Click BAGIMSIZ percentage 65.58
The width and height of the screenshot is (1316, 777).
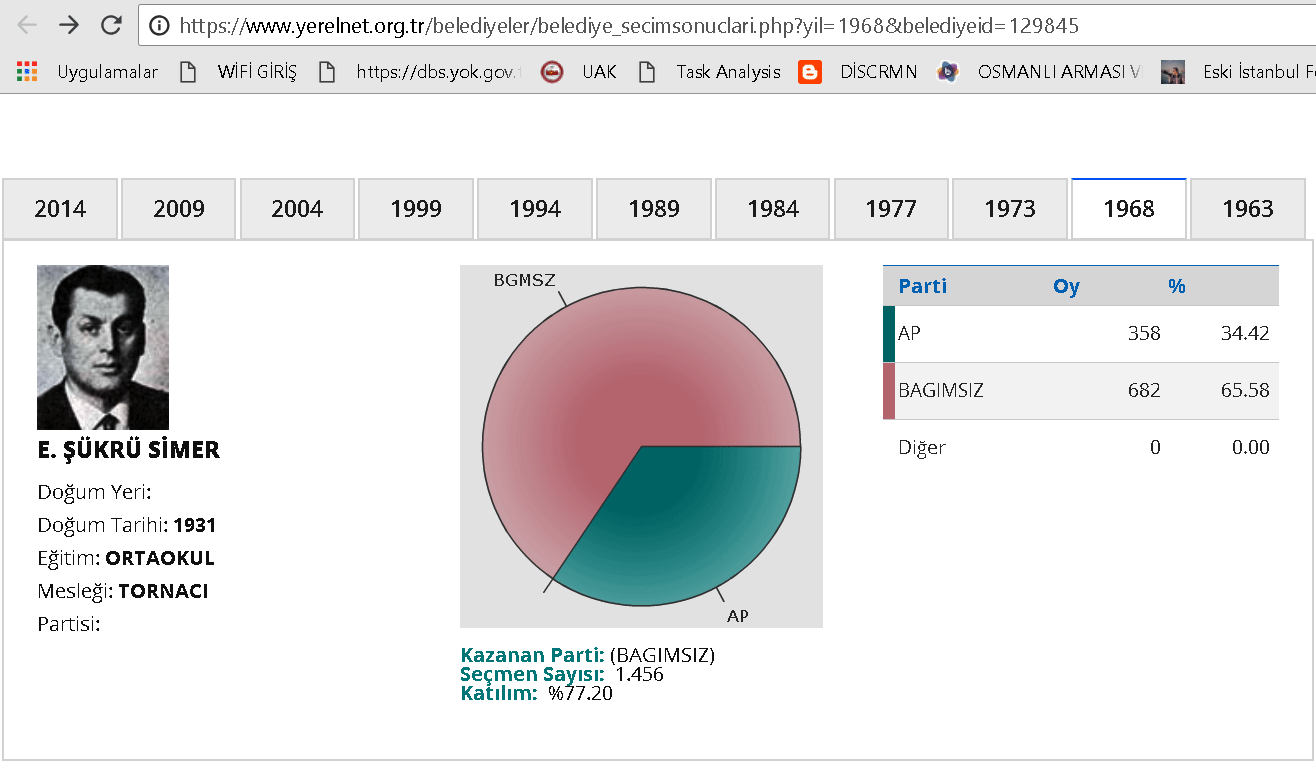[x=1245, y=391]
